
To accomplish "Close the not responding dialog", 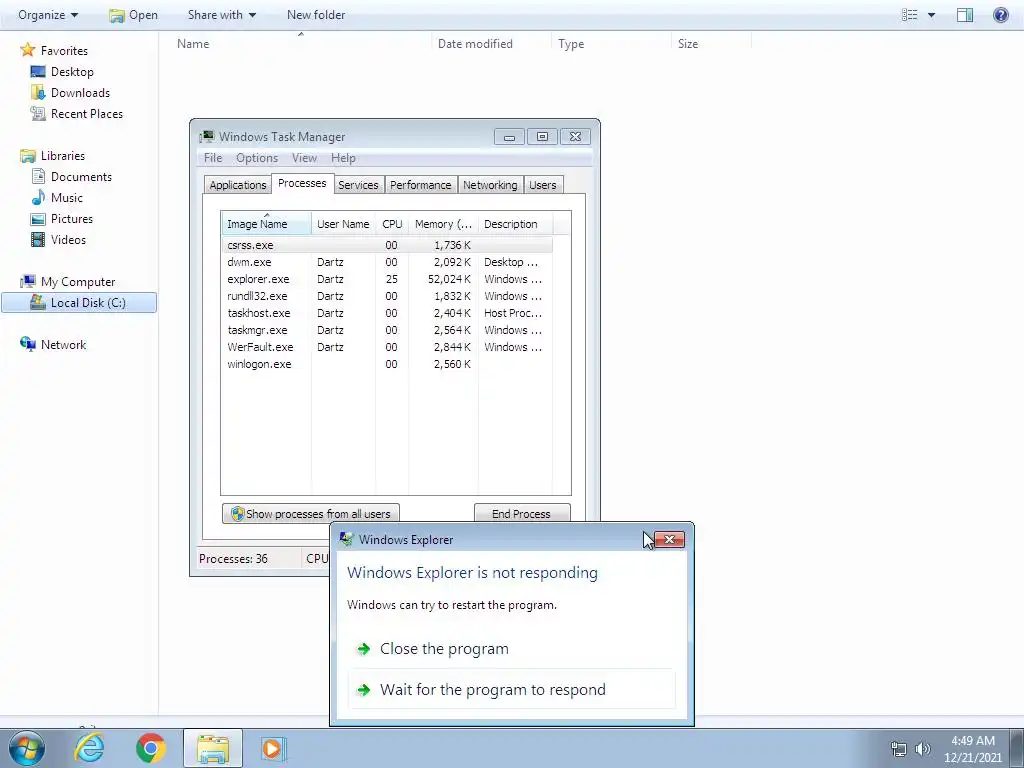I will coord(669,539).
